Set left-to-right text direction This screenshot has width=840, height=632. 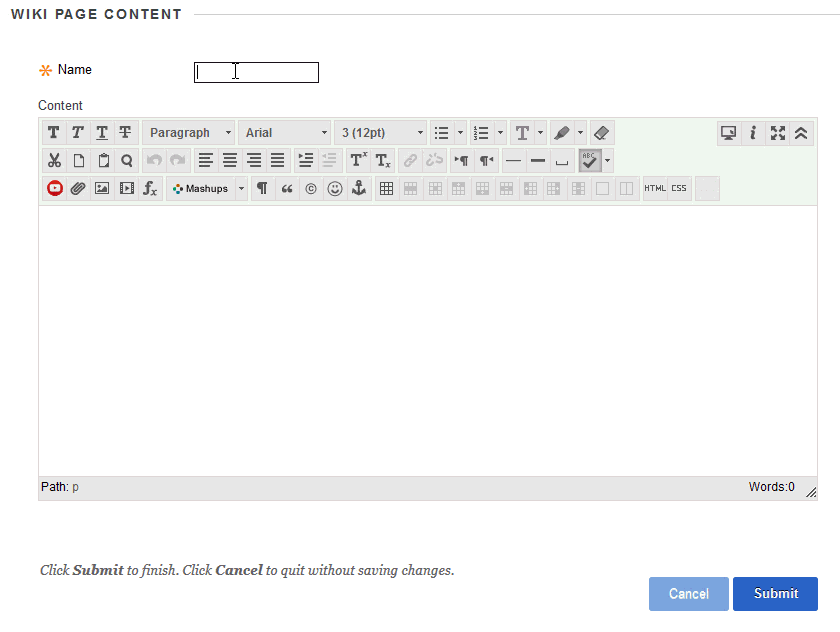[x=462, y=160]
